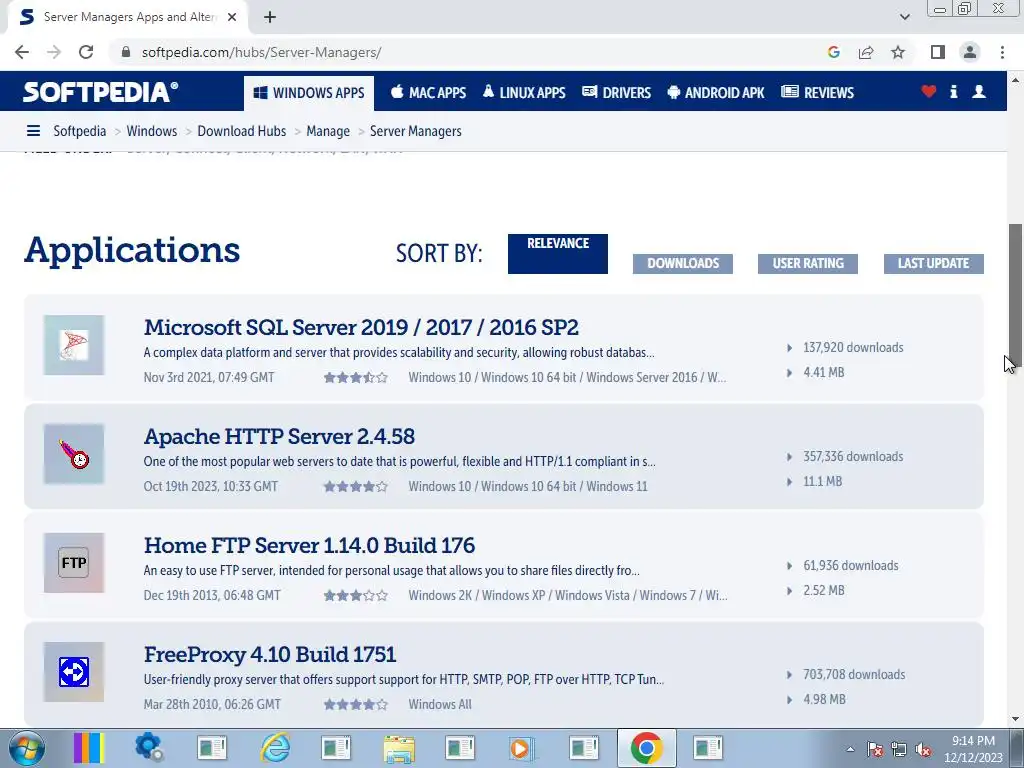Click the info icon in Softpedia header
The height and width of the screenshot is (768, 1024).
point(953,91)
